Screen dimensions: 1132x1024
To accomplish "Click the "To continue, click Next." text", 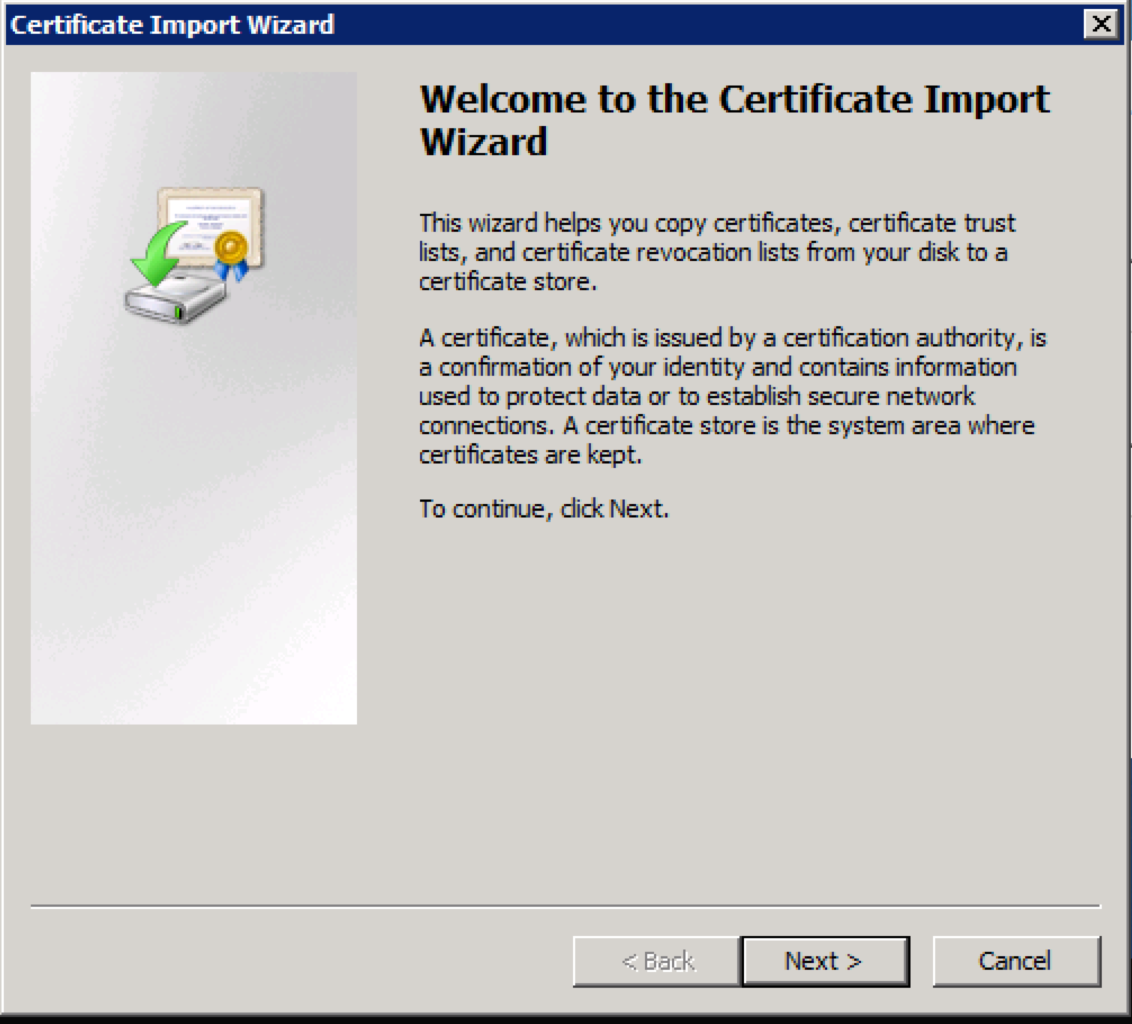I will pos(543,509).
